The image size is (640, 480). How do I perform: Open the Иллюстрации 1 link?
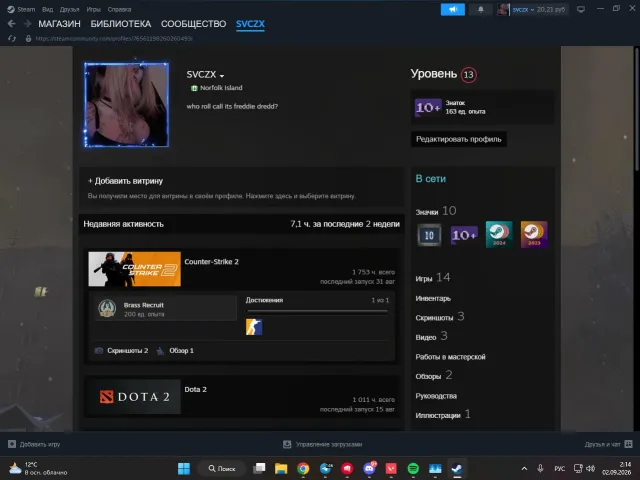coord(443,415)
